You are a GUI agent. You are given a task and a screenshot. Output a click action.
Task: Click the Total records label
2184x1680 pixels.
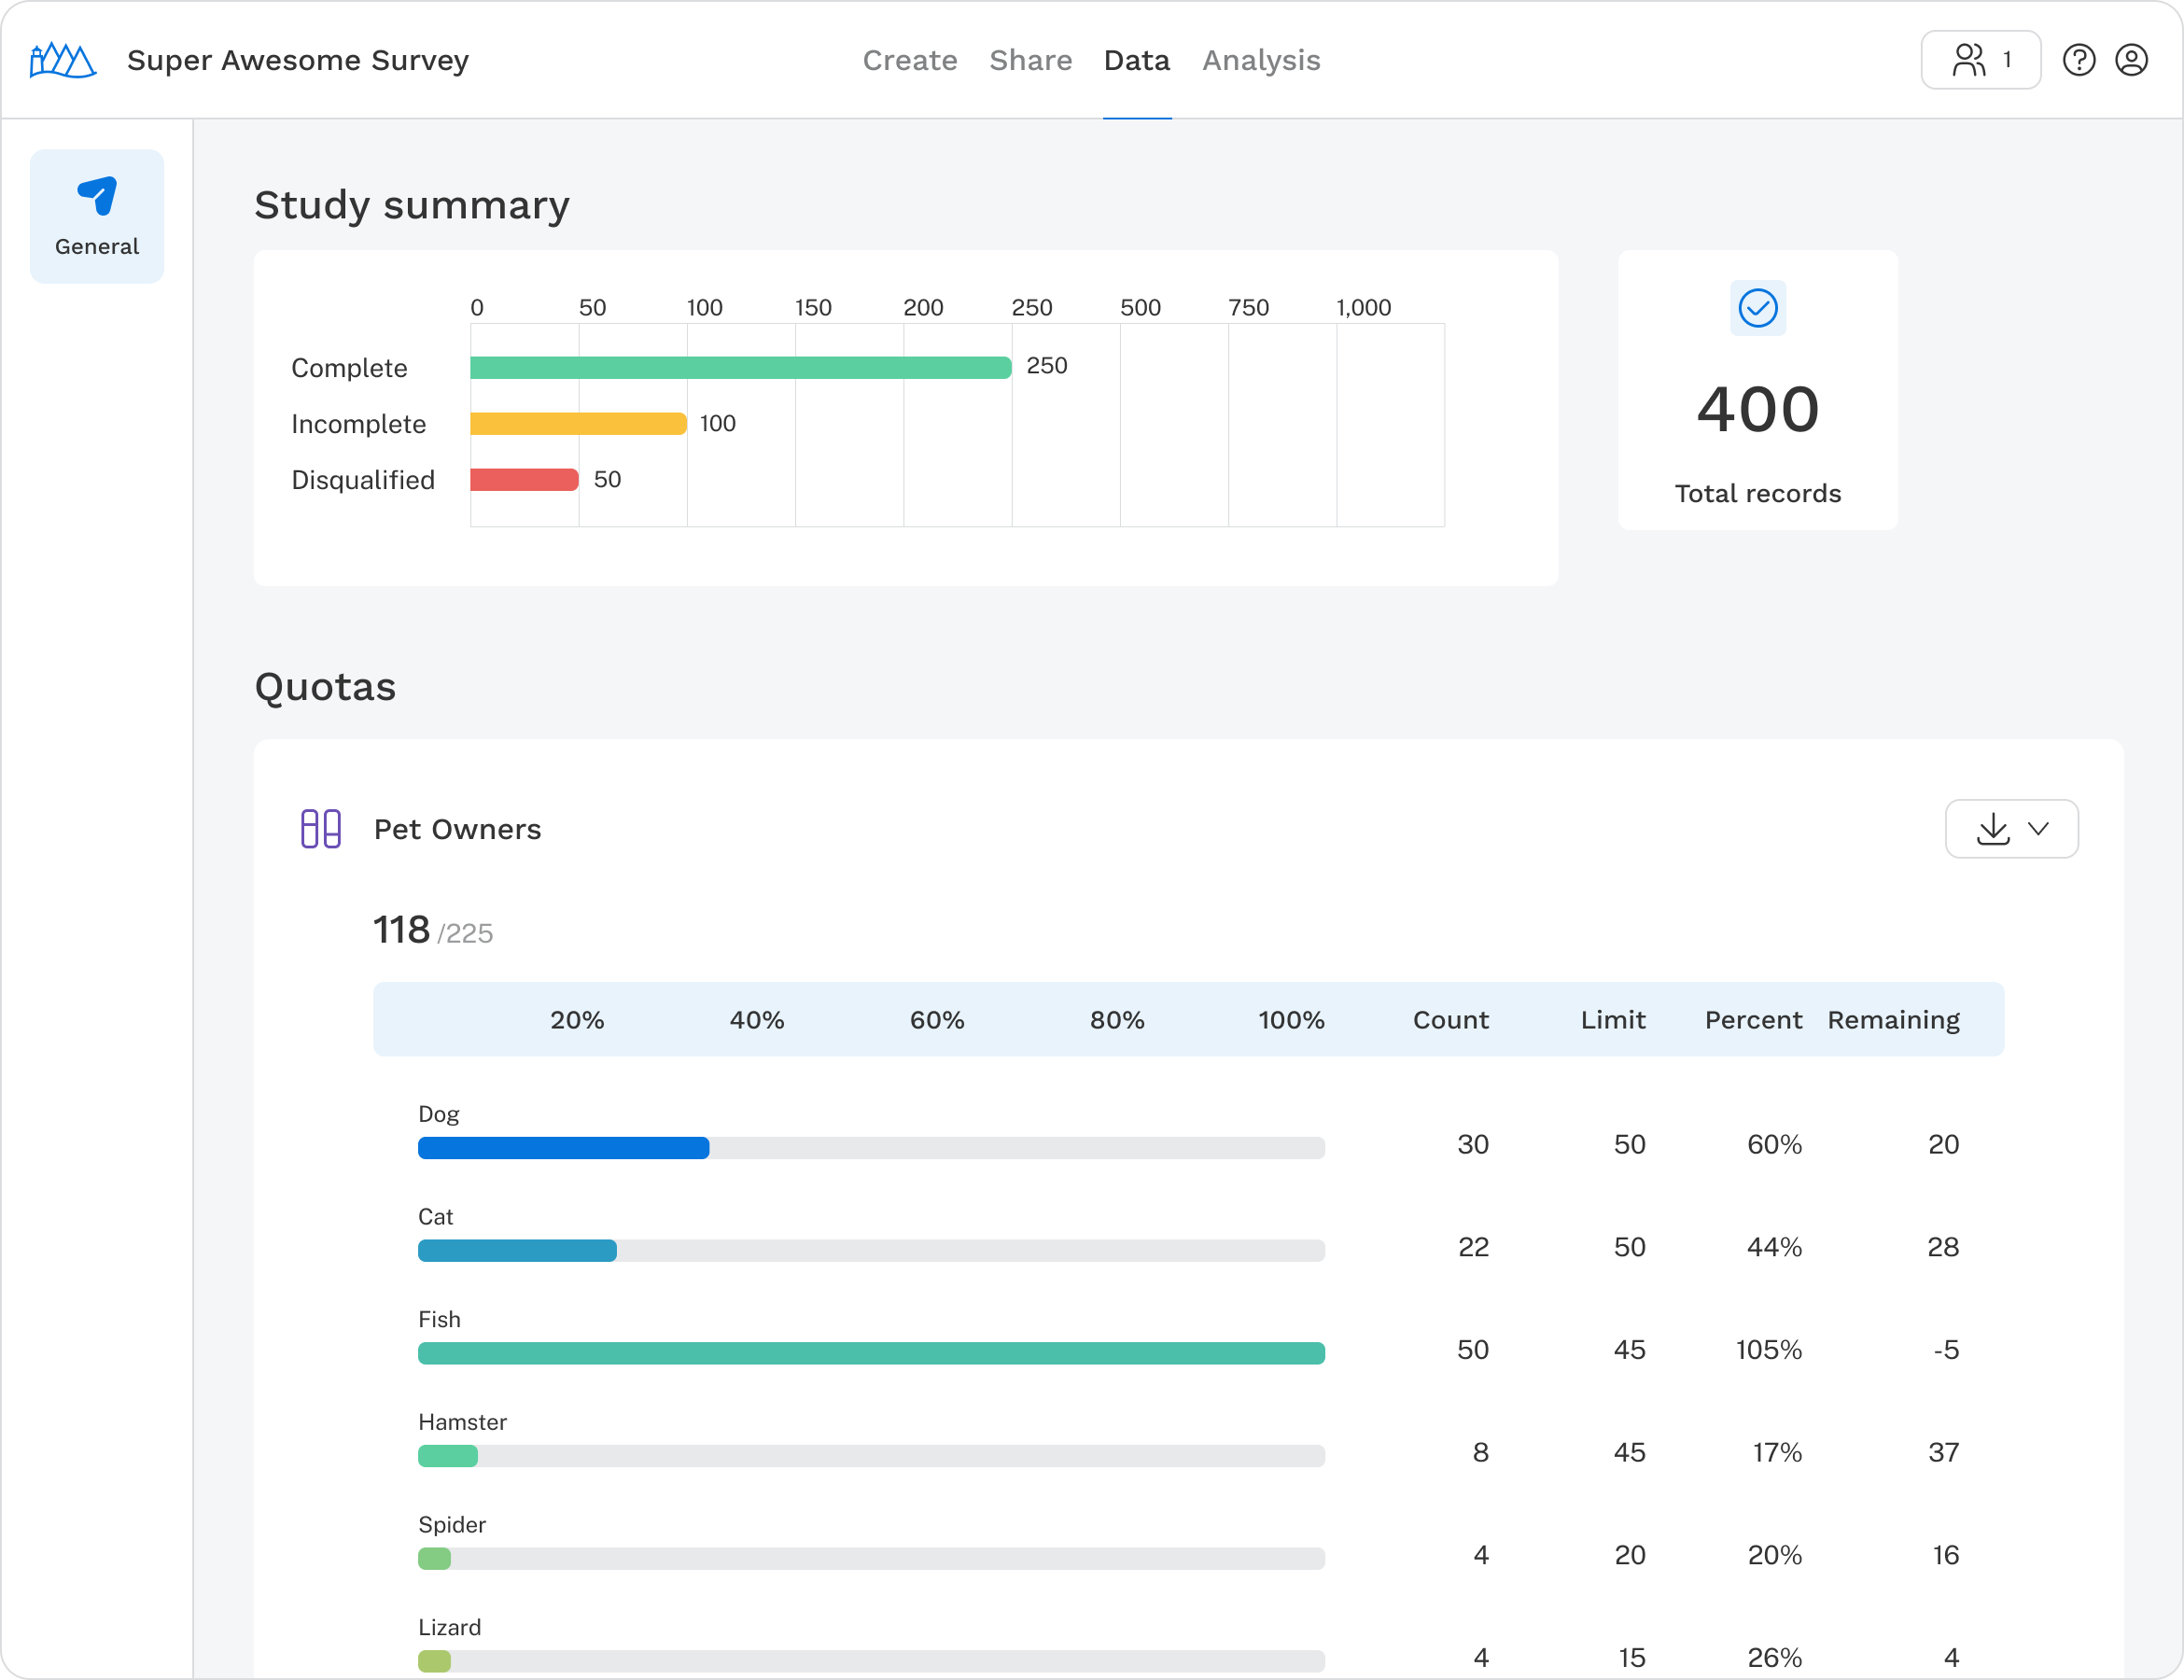pos(1757,493)
